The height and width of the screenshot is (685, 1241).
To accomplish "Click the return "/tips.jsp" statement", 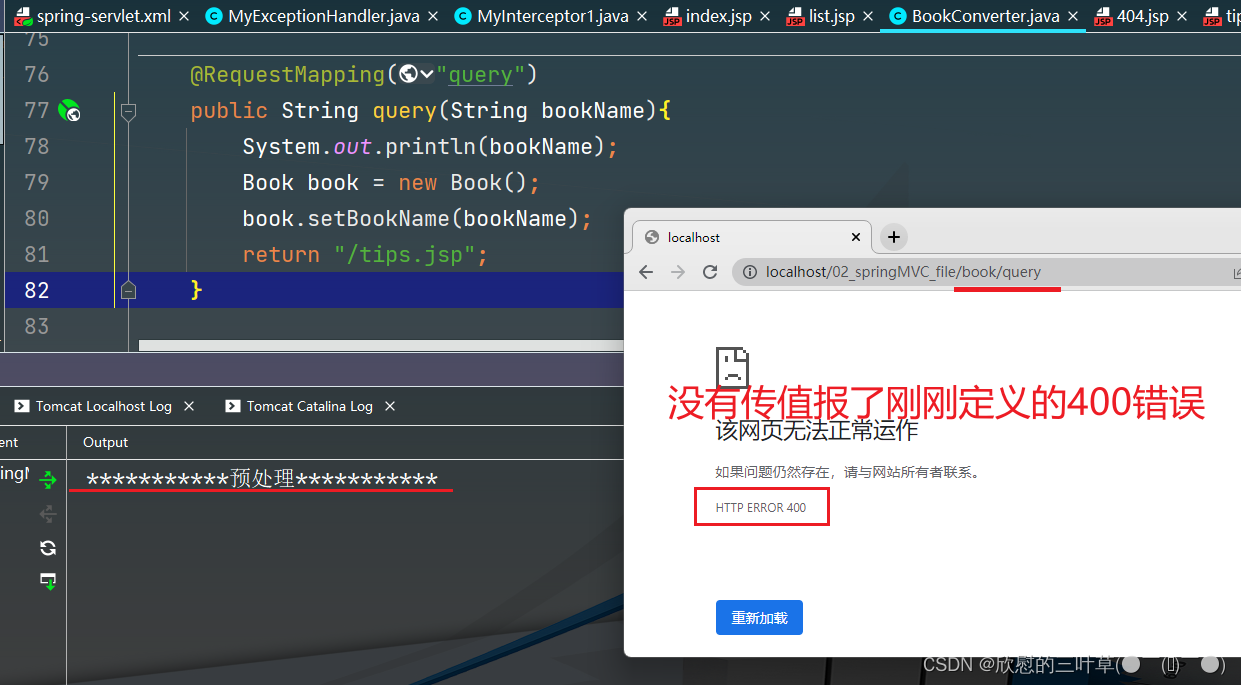I will pos(365,255).
